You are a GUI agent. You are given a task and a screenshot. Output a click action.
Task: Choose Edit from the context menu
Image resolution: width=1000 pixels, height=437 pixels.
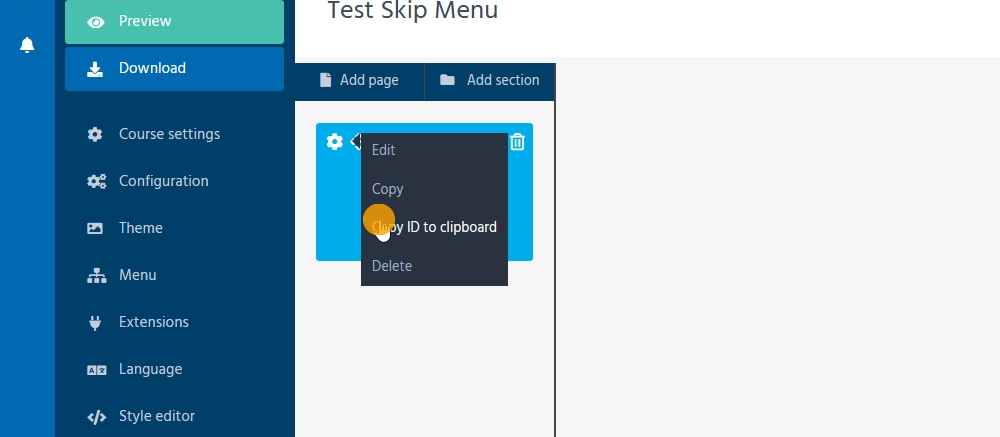click(384, 150)
